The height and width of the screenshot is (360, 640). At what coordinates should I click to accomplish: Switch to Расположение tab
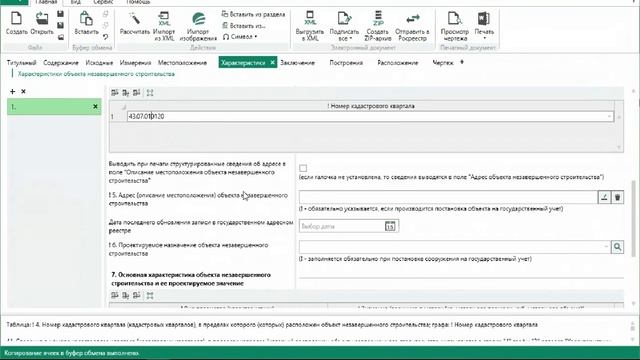[398, 62]
